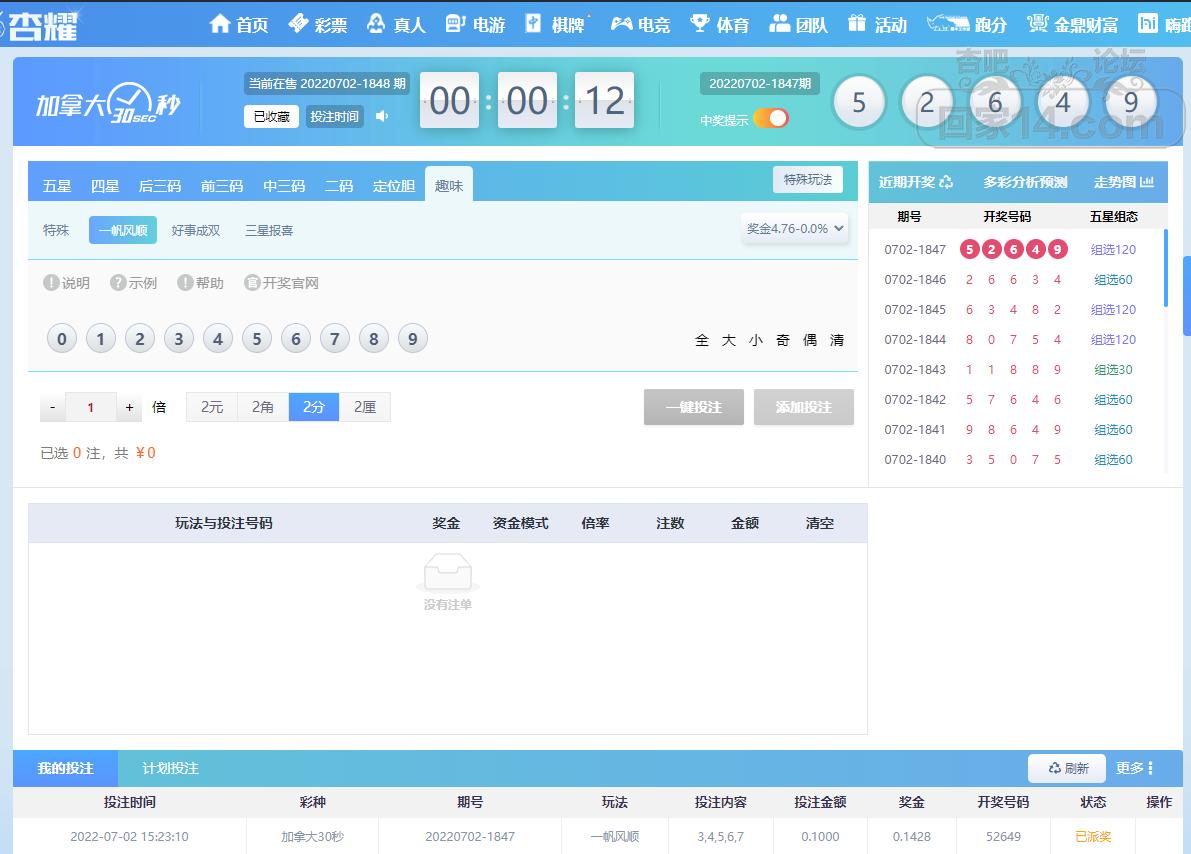Screen dimensions: 1191x854
Task: Switch to the 五星 tab
Action: pos(57,186)
